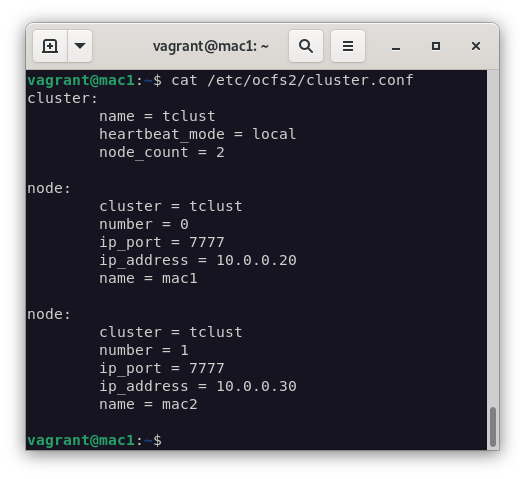Click the ip_address = 10.0.0.20 line

click(x=198, y=260)
